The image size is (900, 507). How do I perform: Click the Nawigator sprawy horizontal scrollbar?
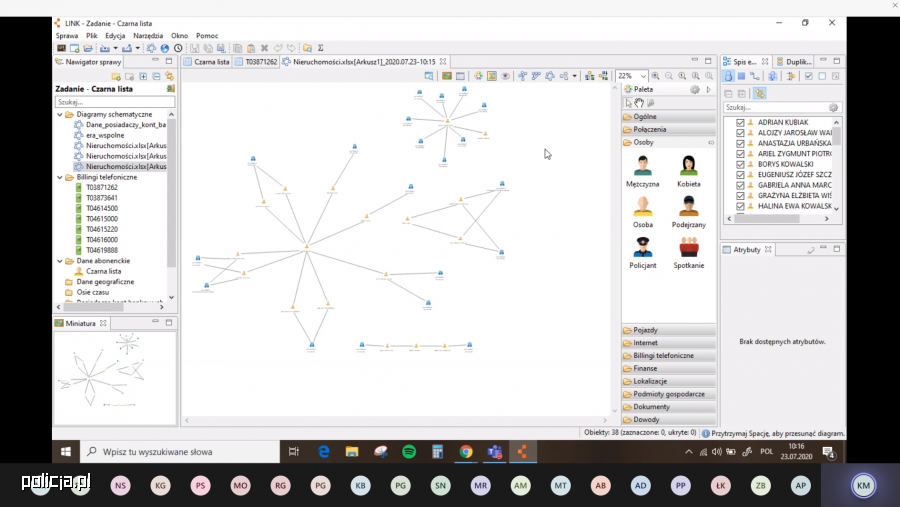click(94, 307)
